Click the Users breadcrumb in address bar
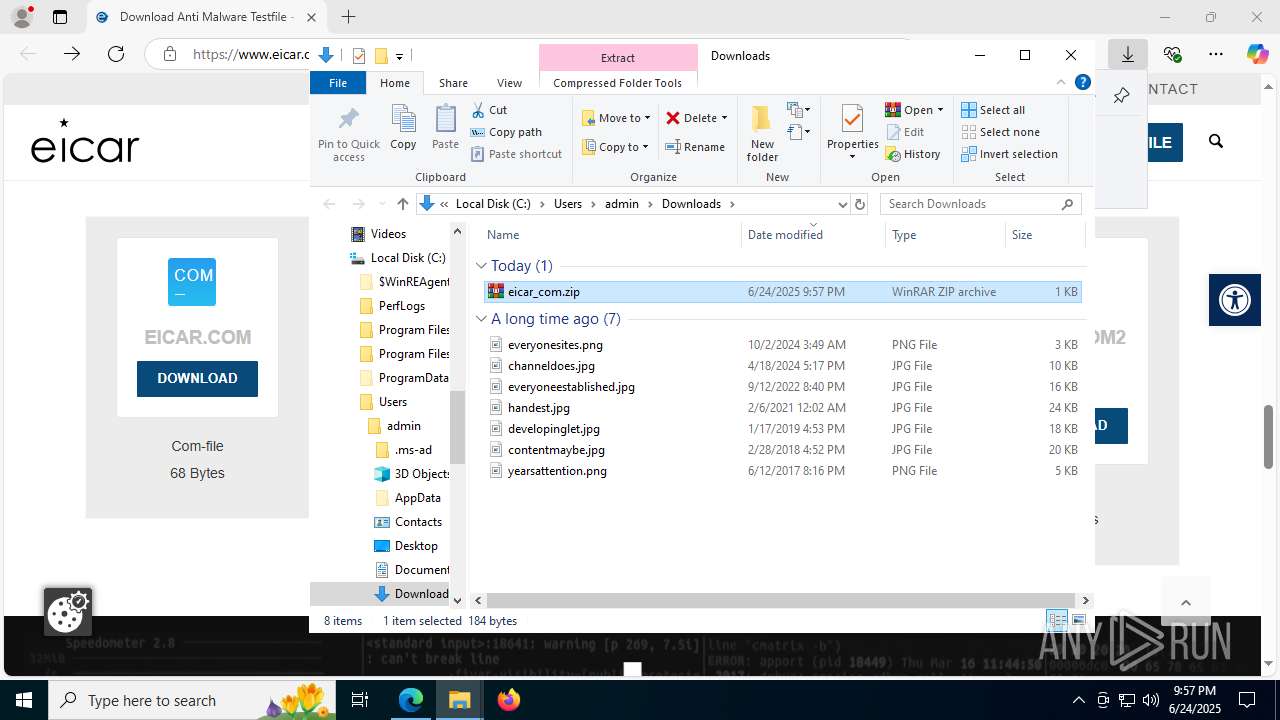The image size is (1280, 720). (x=568, y=204)
